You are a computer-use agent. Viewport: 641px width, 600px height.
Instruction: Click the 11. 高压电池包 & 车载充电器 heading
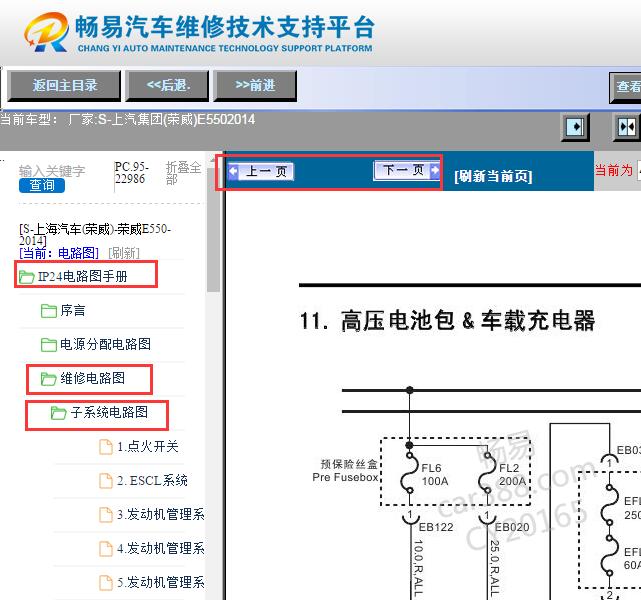point(447,320)
